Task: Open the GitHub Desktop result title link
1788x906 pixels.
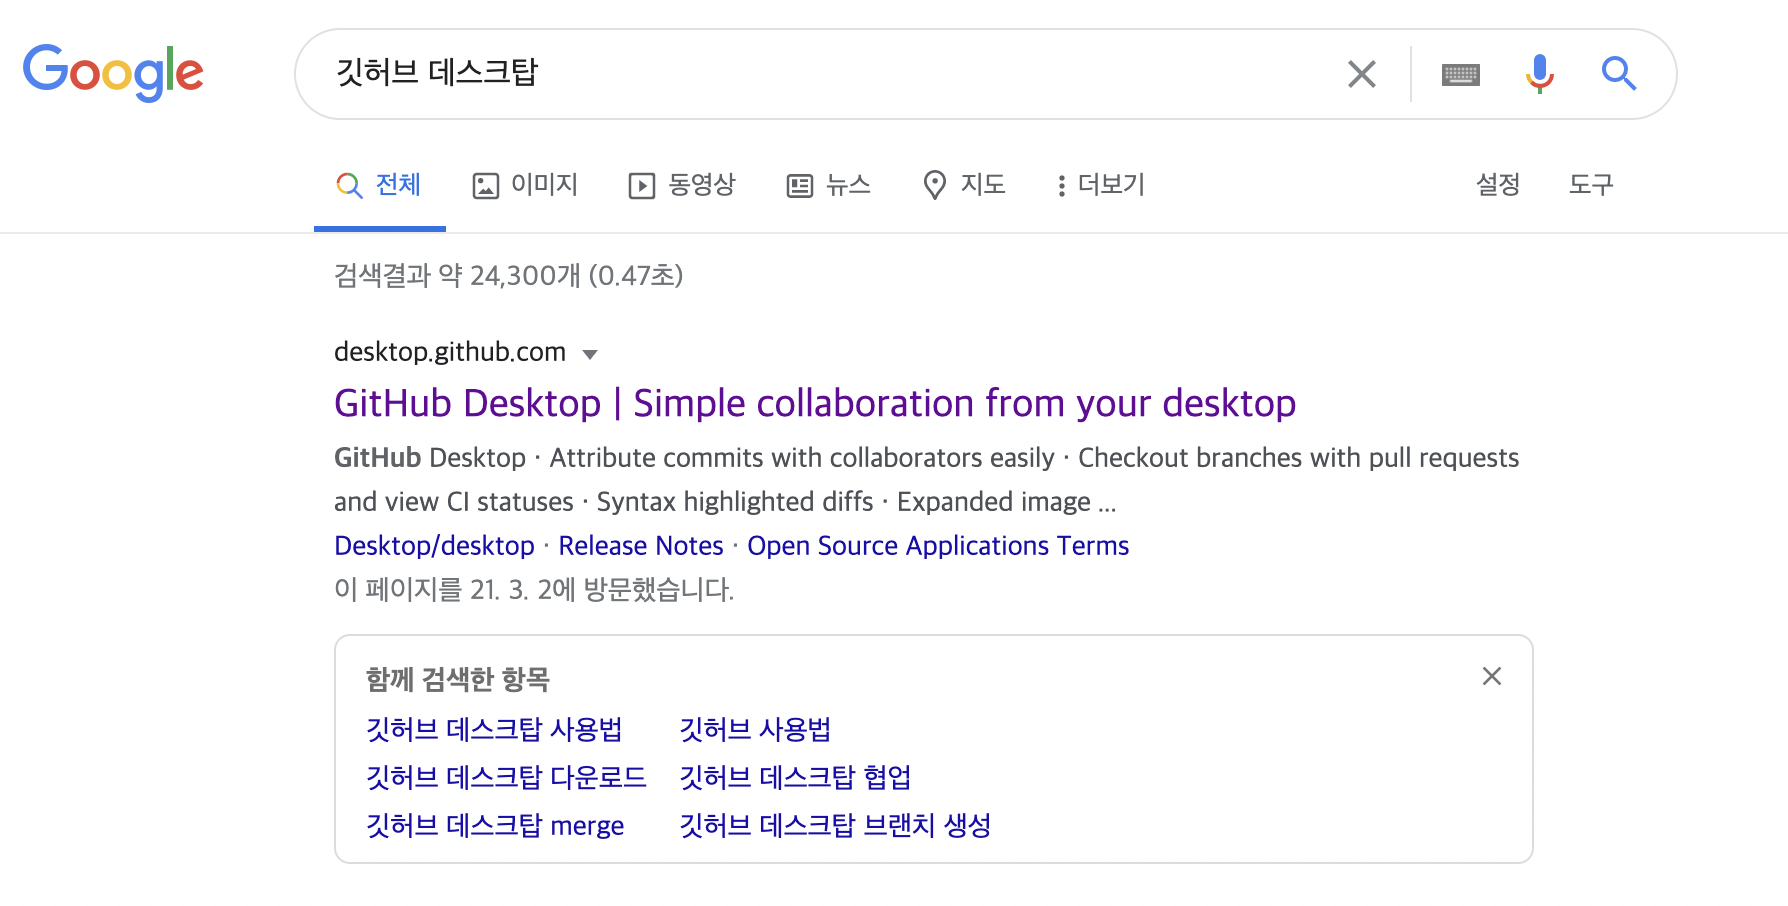Action: 815,403
